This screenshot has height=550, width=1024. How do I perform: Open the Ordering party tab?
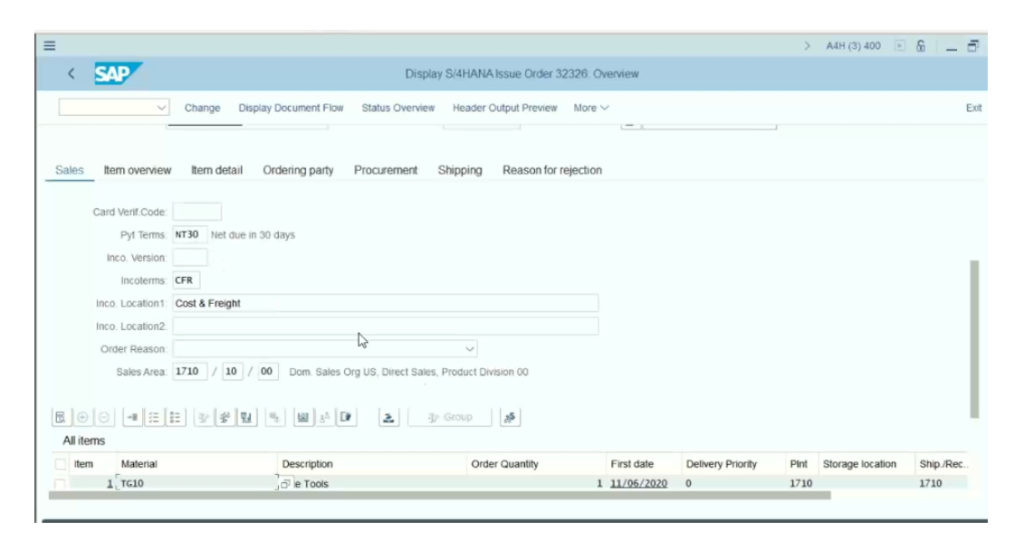(x=298, y=170)
